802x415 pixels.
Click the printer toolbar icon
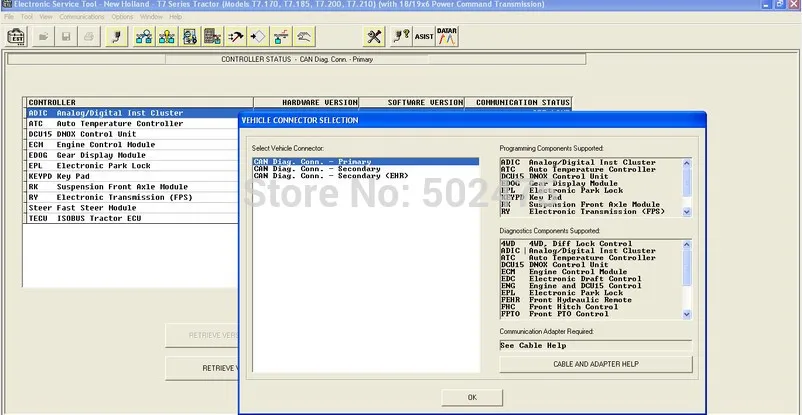click(x=88, y=37)
